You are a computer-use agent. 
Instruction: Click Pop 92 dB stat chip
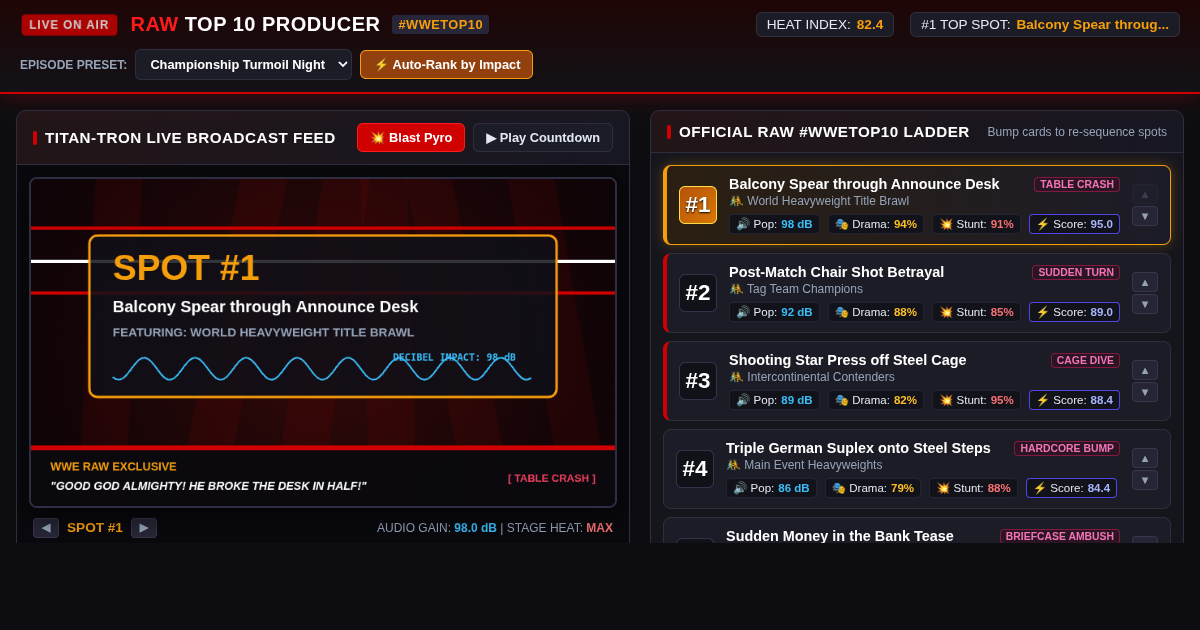click(774, 312)
